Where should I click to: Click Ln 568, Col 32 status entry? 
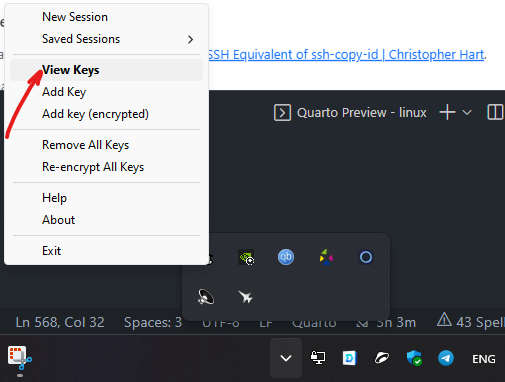pos(60,322)
